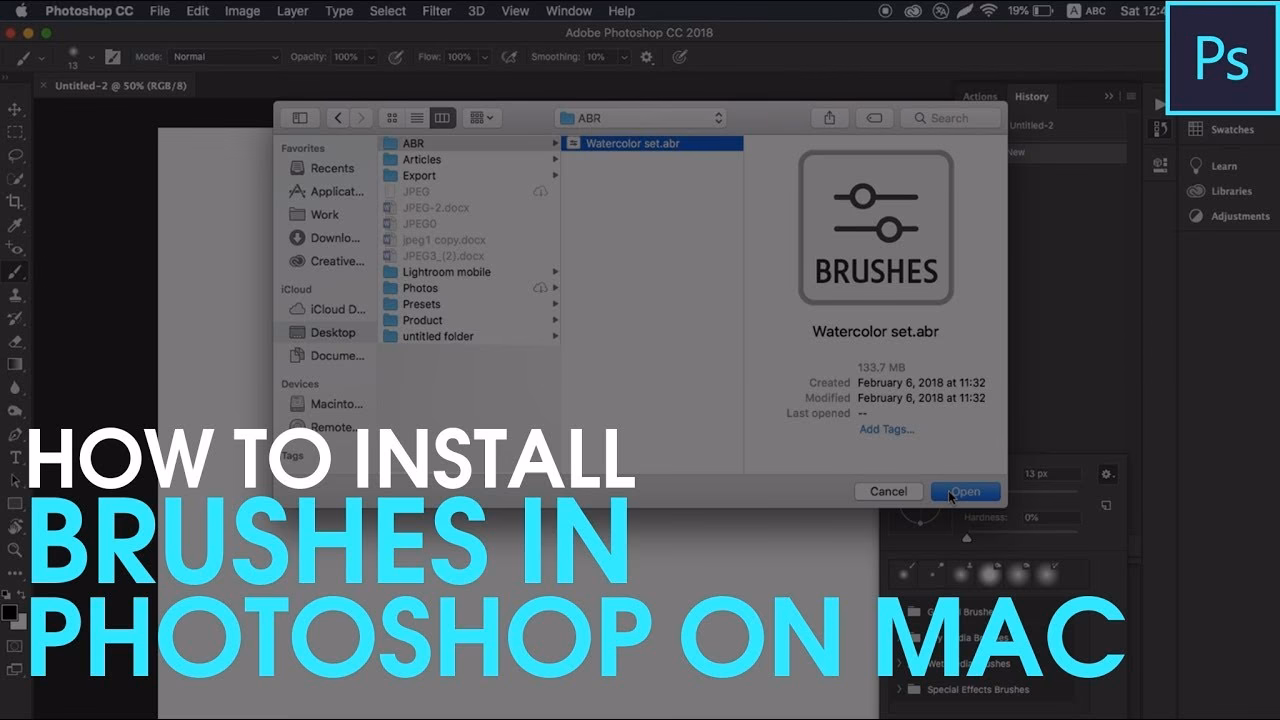The height and width of the screenshot is (720, 1280).
Task: Select the Crop tool
Action: pyautogui.click(x=15, y=202)
